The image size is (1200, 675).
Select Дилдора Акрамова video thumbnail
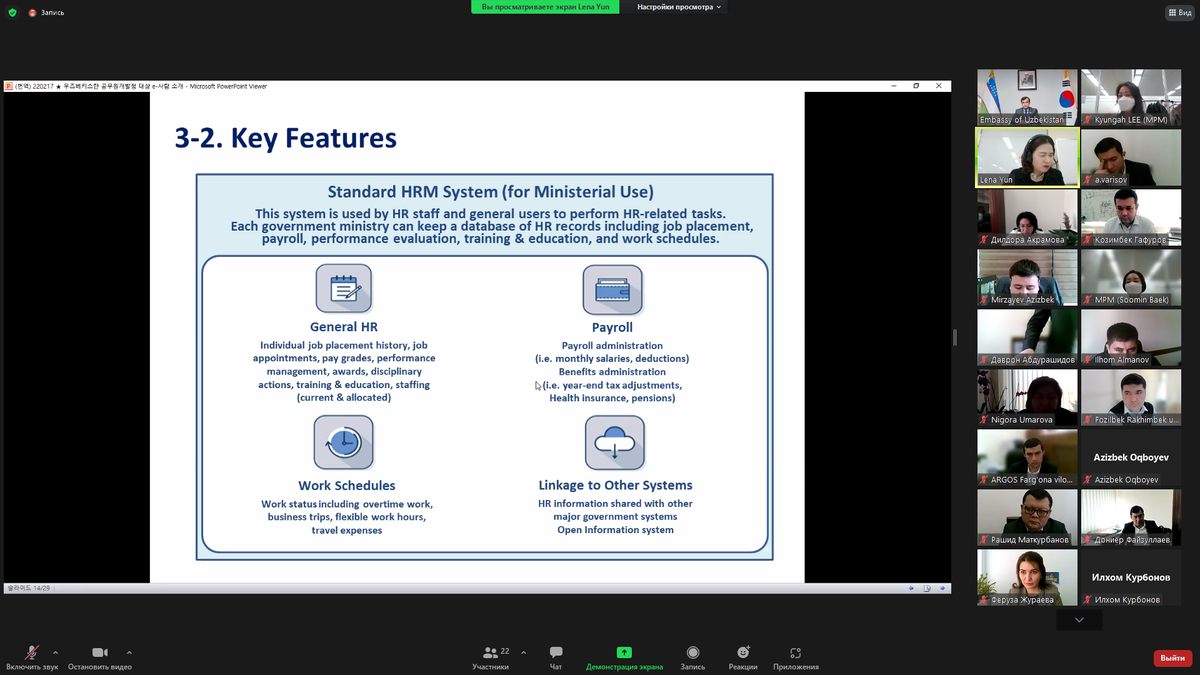1026,217
